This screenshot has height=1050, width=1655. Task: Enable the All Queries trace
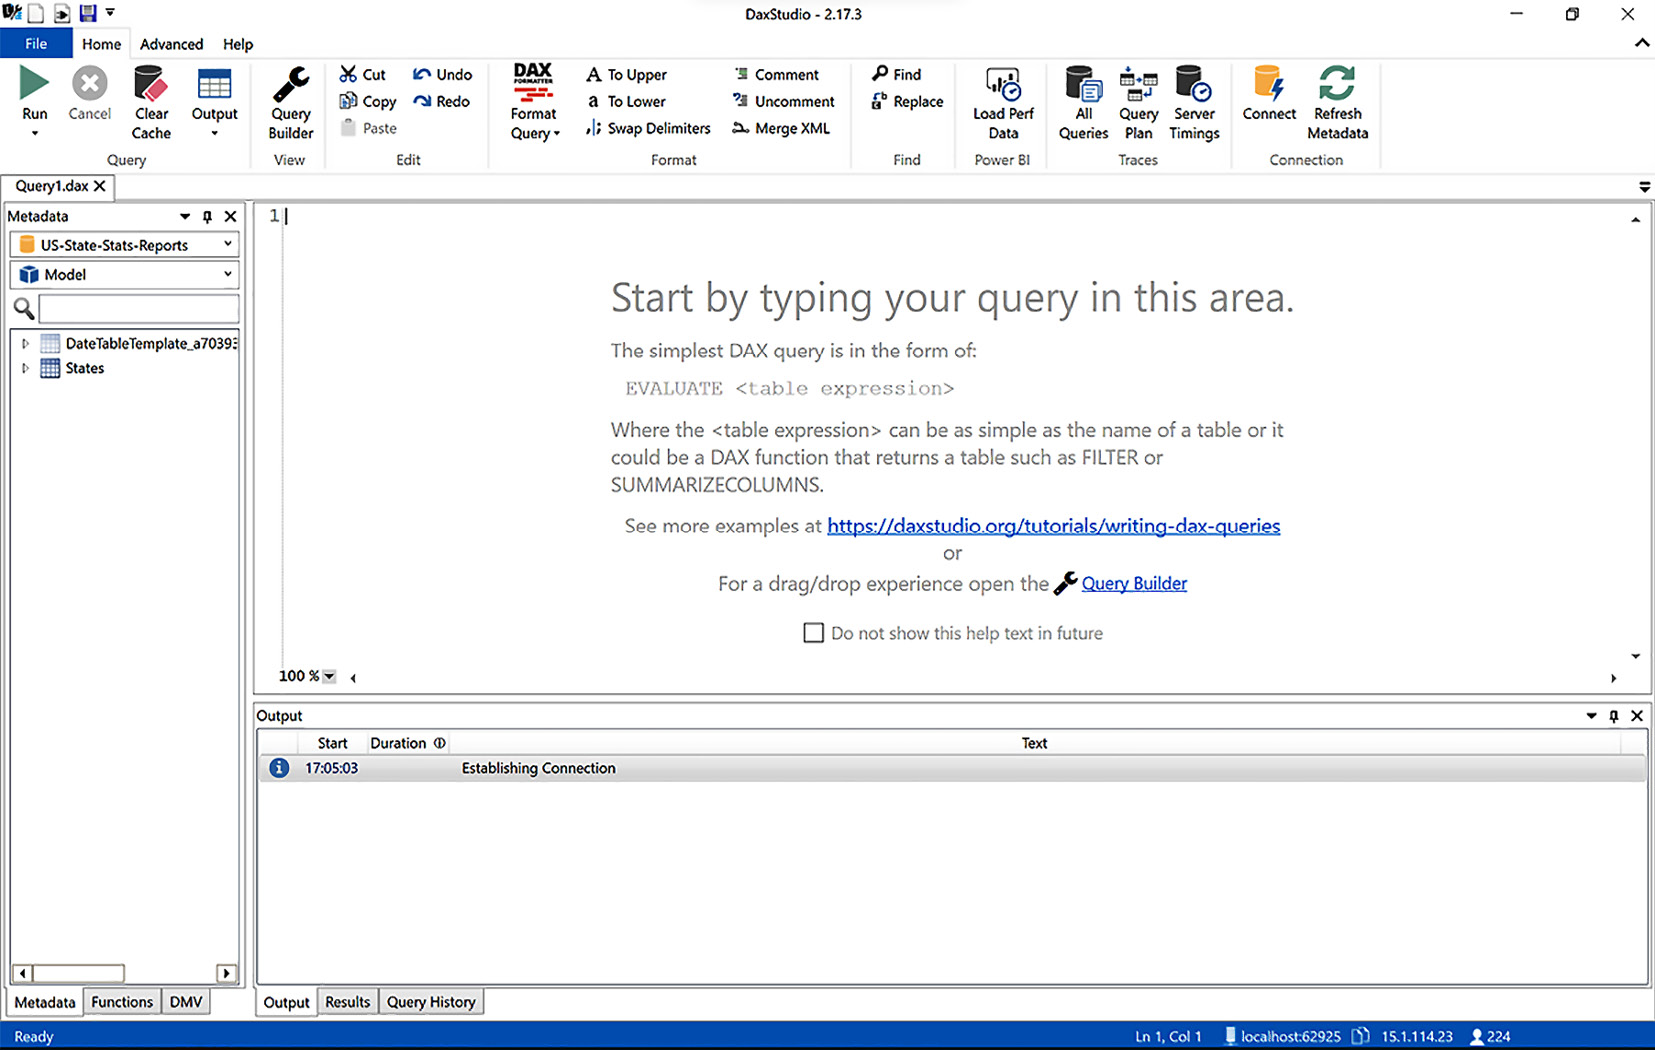coord(1083,86)
